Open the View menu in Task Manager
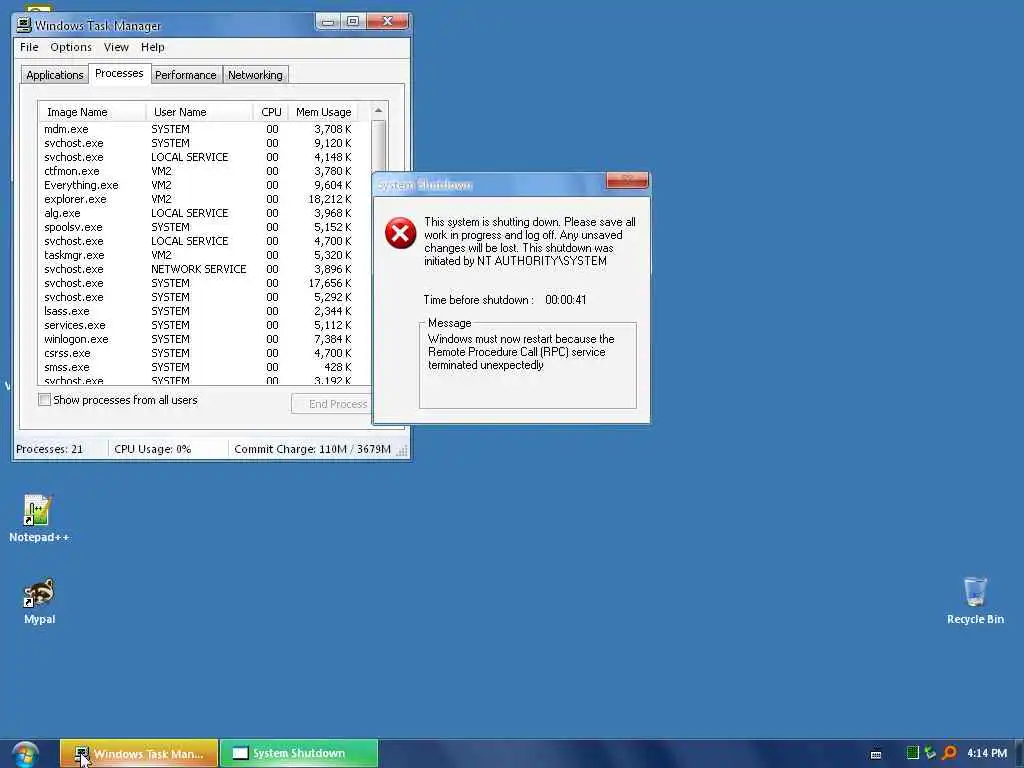This screenshot has height=768, width=1024. pyautogui.click(x=116, y=47)
